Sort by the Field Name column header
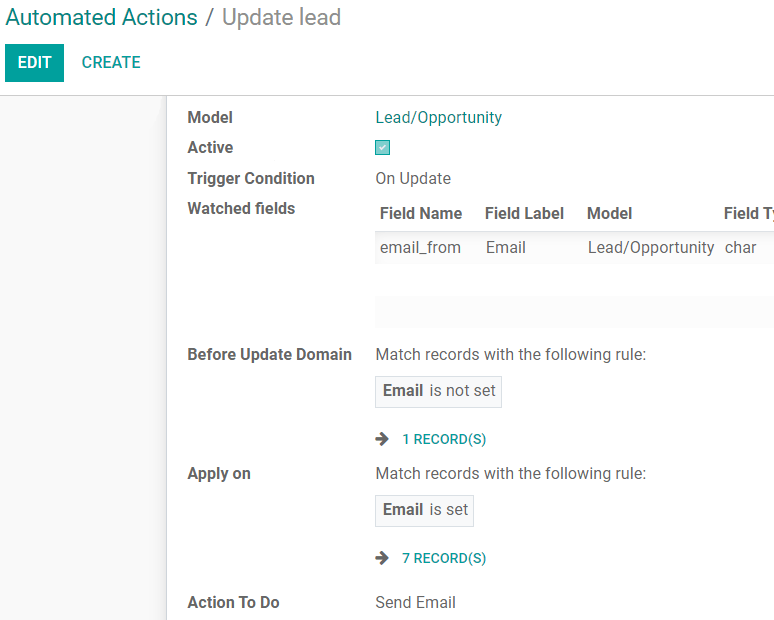The width and height of the screenshot is (774, 620). point(421,214)
